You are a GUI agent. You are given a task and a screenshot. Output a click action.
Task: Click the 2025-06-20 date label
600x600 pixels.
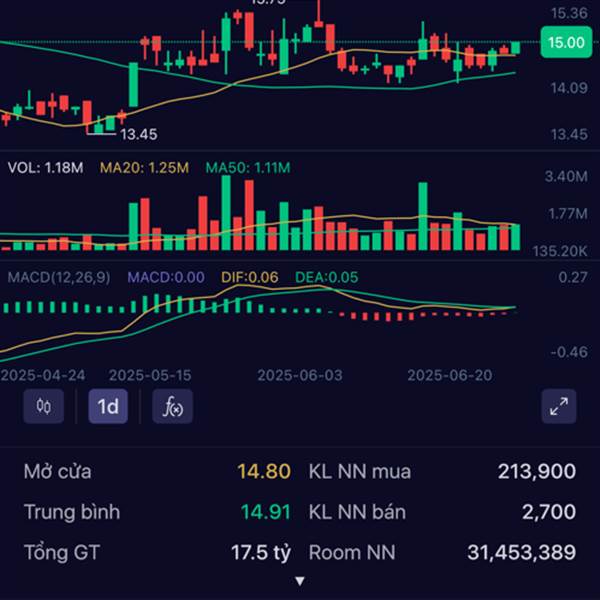click(450, 375)
